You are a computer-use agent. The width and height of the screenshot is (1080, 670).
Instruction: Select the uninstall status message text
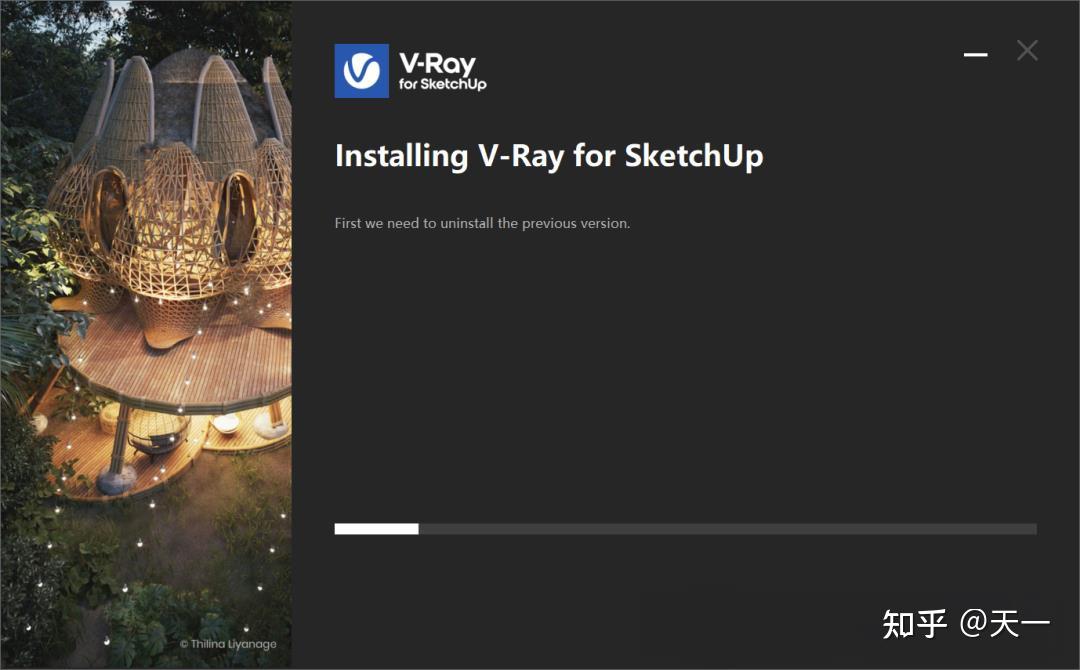coord(482,223)
